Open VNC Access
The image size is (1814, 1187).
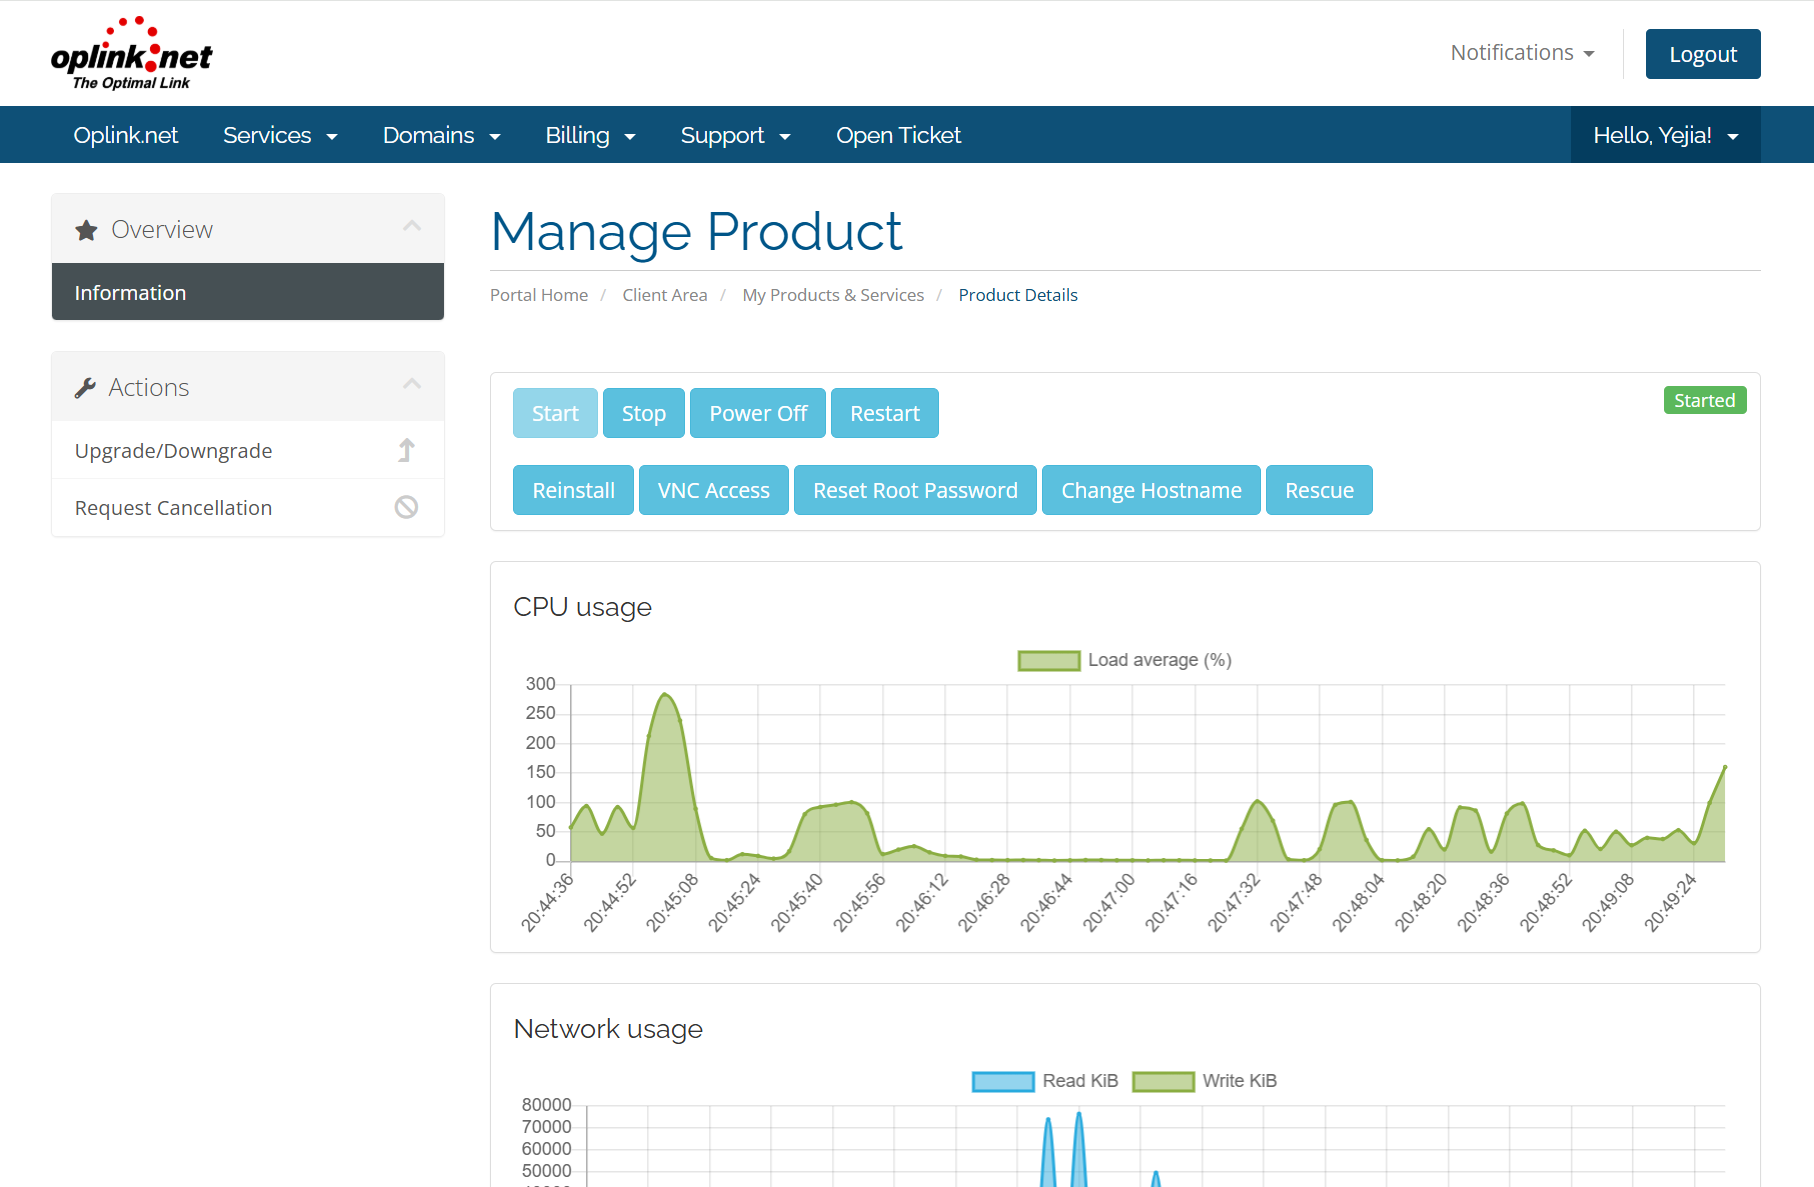click(x=714, y=490)
